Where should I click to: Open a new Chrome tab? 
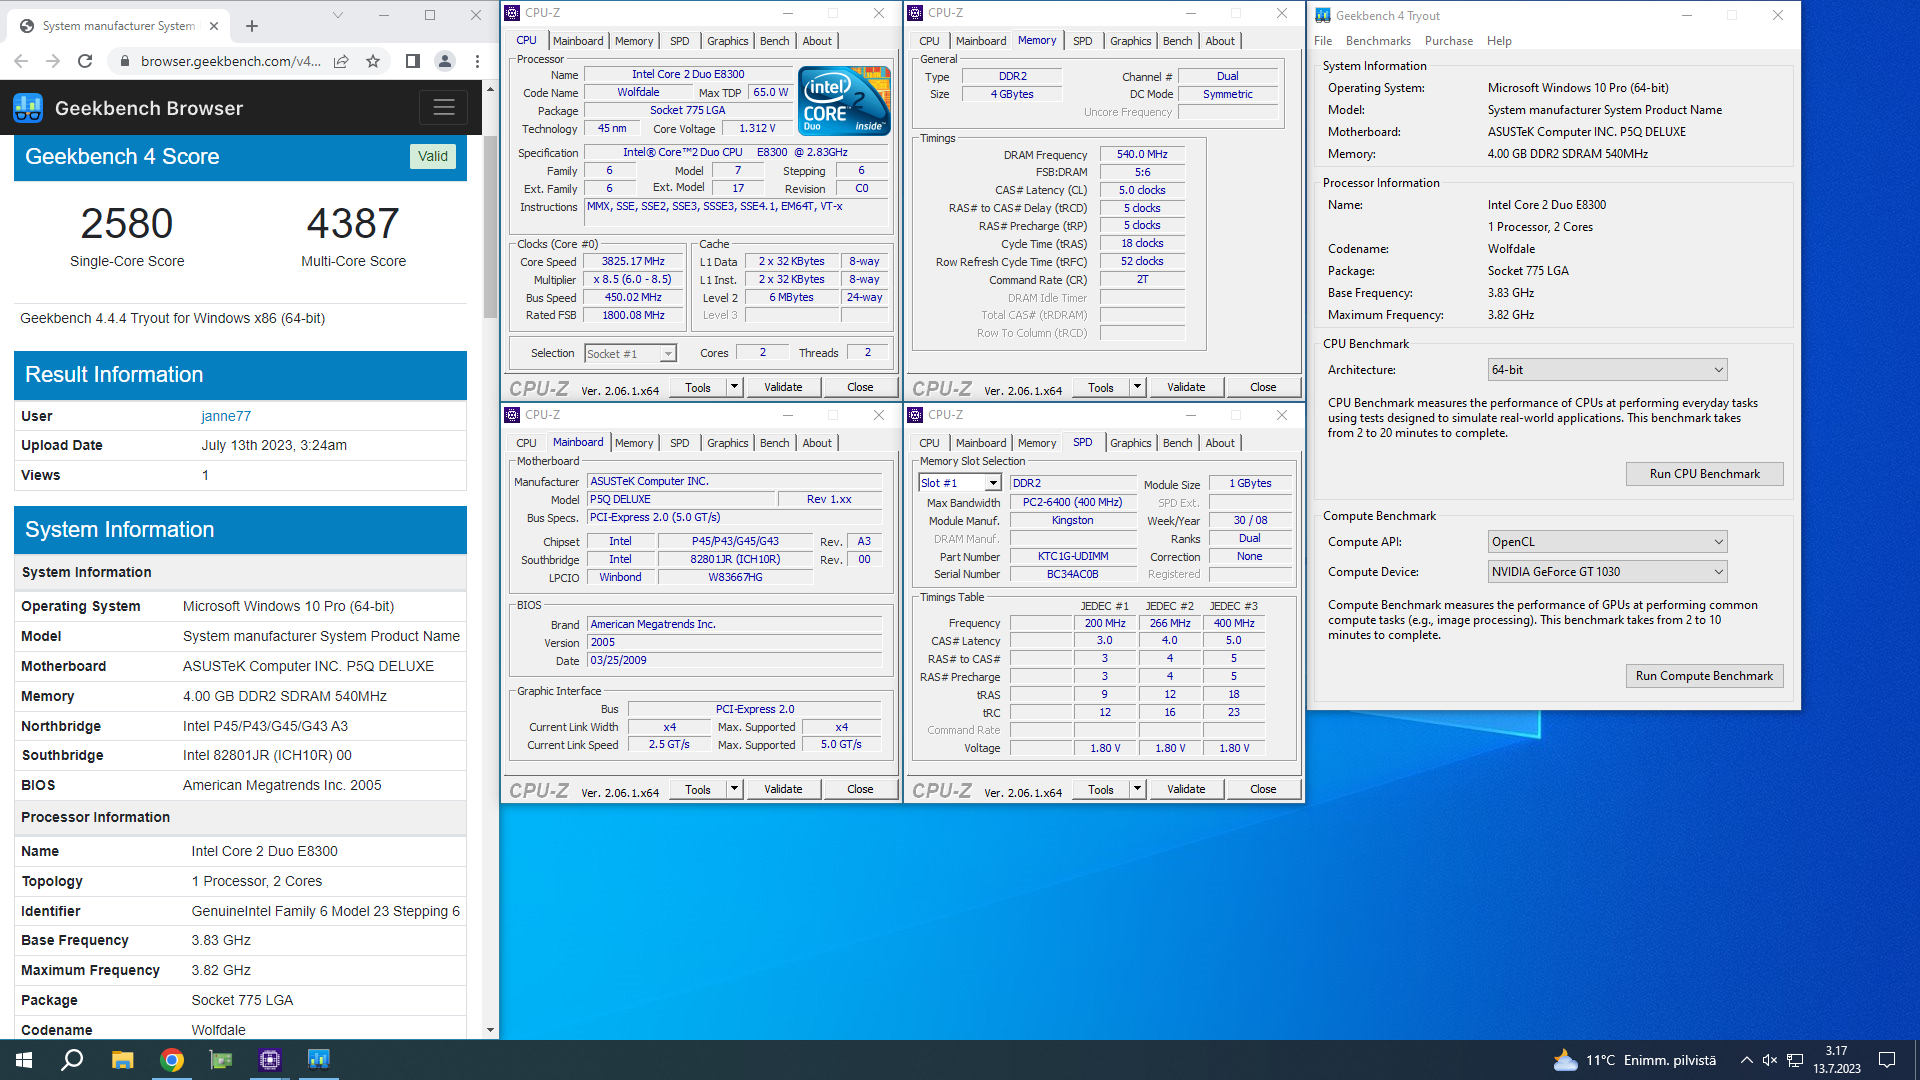point(252,26)
